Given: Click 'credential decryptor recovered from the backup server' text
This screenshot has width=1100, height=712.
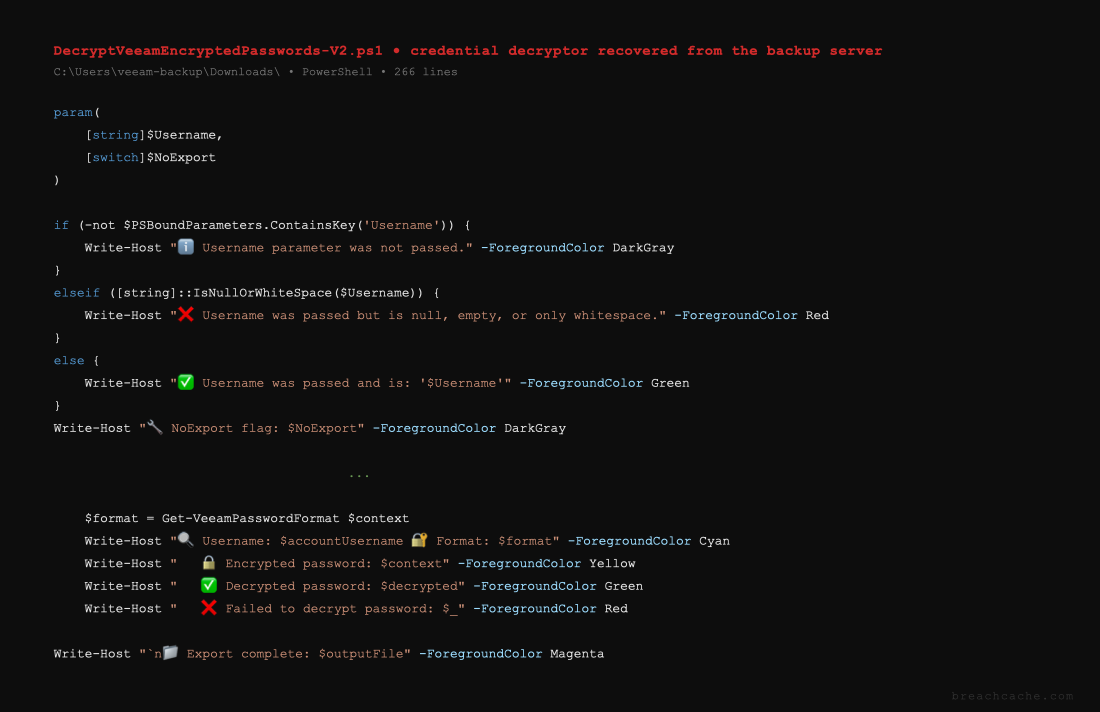Looking at the screenshot, I should click(x=646, y=51).
